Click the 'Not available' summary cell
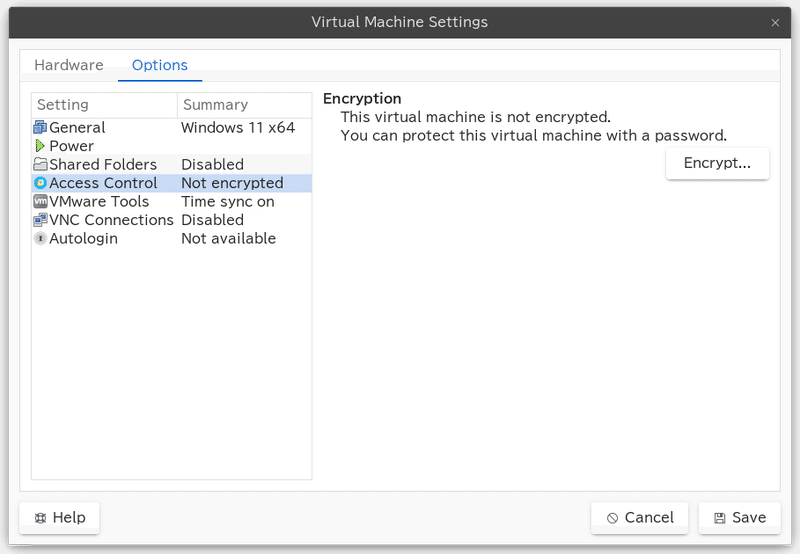Screen dimensions: 800x554 tap(229, 238)
